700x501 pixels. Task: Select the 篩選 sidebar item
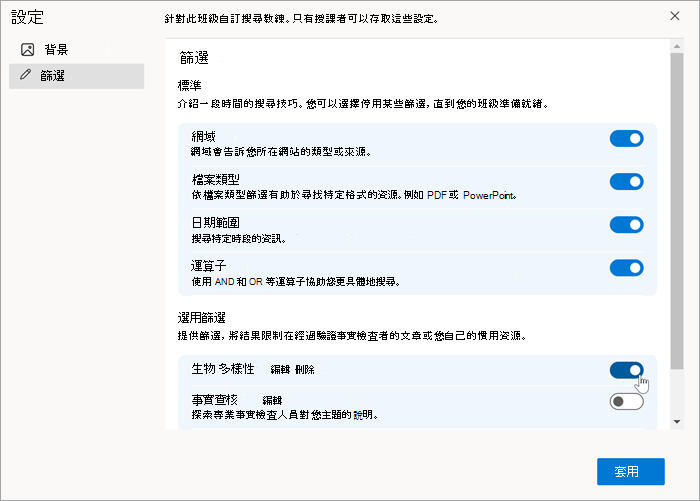click(76, 76)
